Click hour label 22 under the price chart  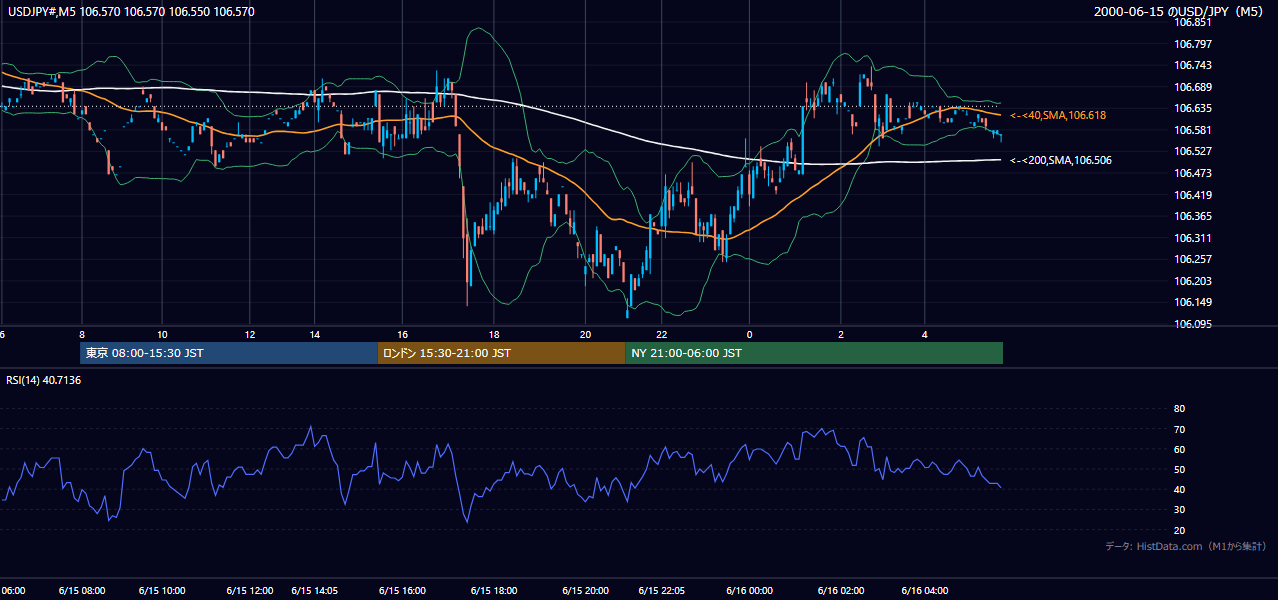click(x=662, y=334)
